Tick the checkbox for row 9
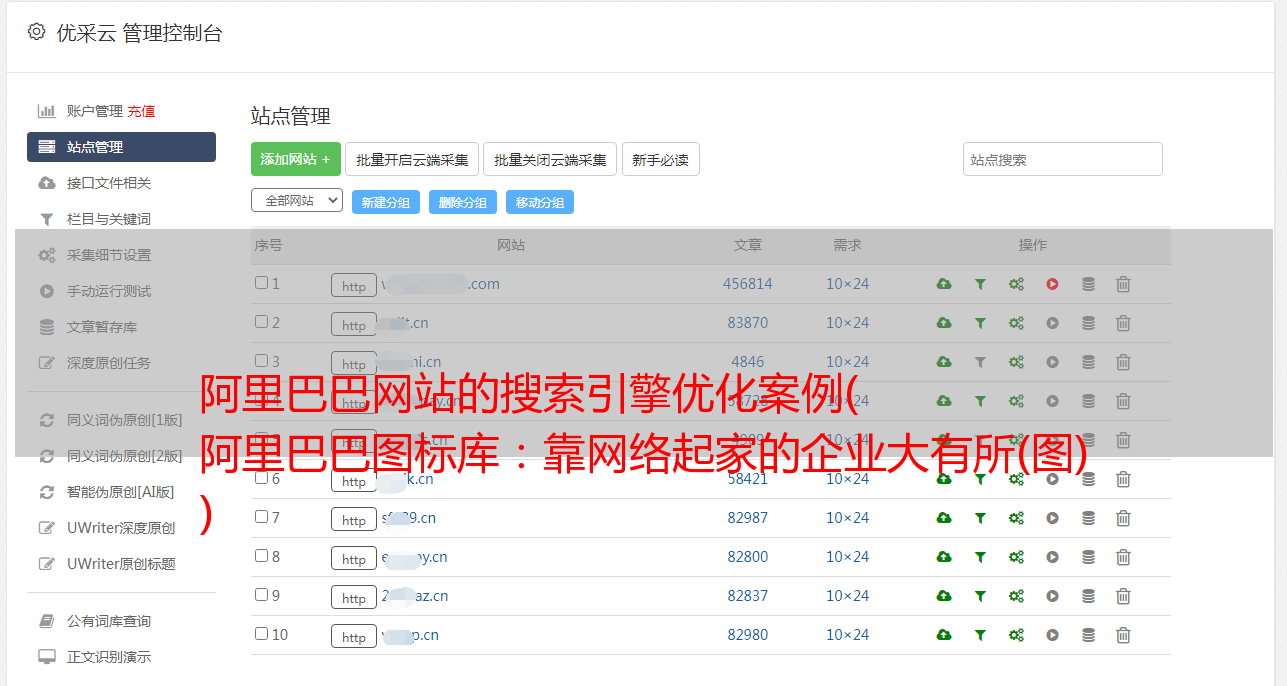 [261, 595]
